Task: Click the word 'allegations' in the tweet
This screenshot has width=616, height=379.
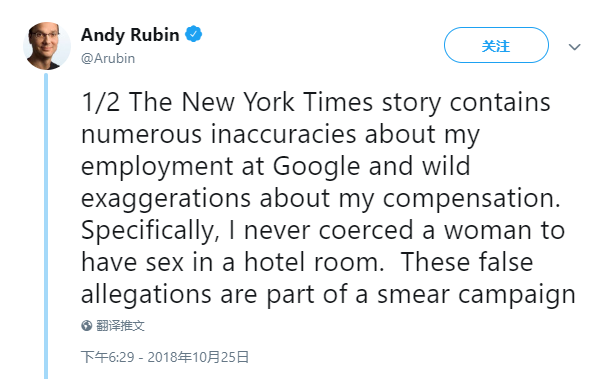Action: (146, 295)
